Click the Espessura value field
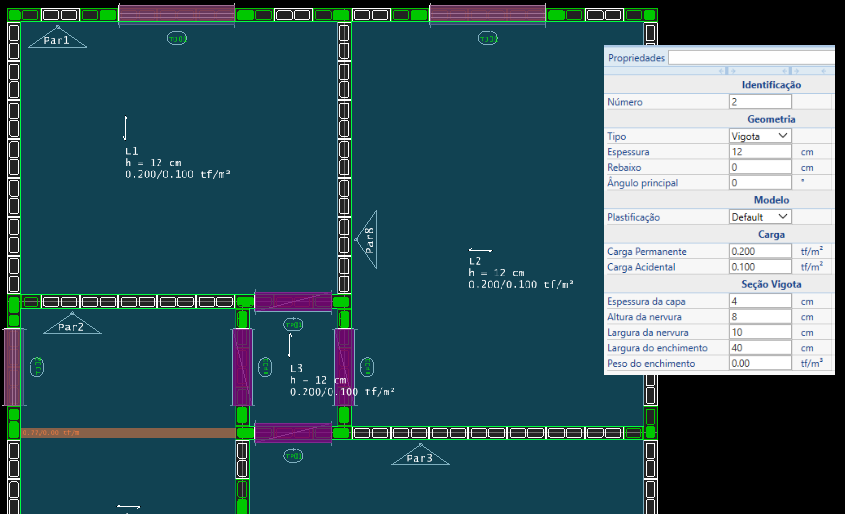The width and height of the screenshot is (845, 514). pos(760,152)
